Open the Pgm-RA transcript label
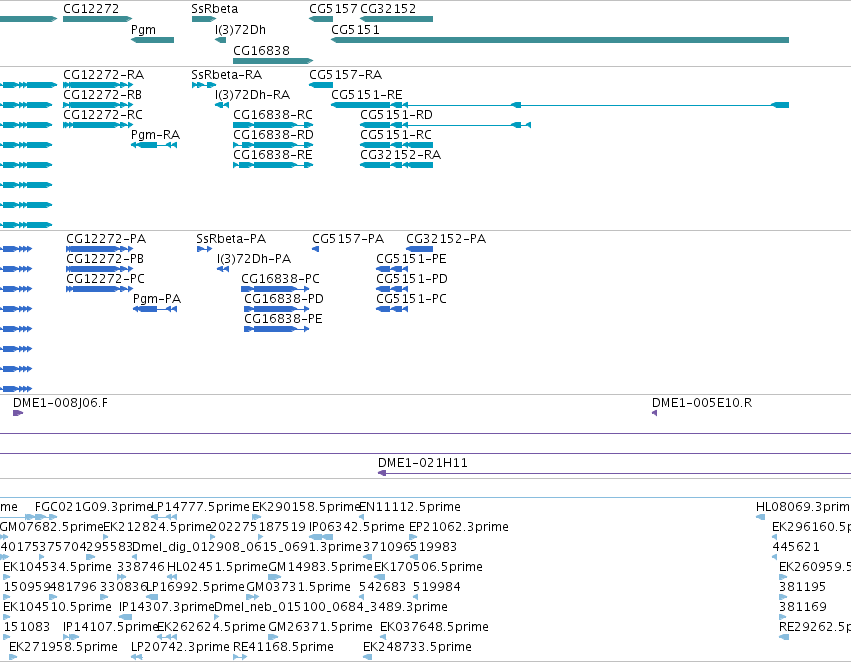The image size is (851, 662). pyautogui.click(x=155, y=135)
